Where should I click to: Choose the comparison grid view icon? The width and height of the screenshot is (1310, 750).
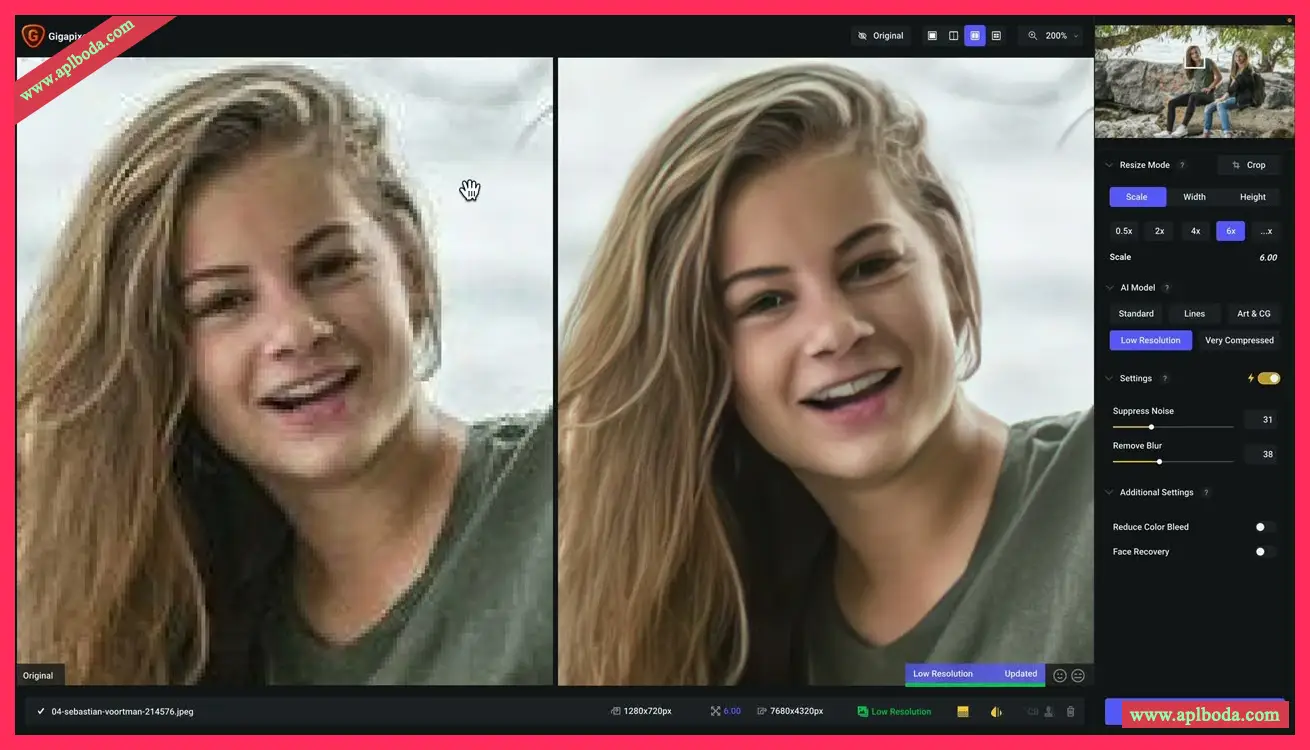click(996, 36)
